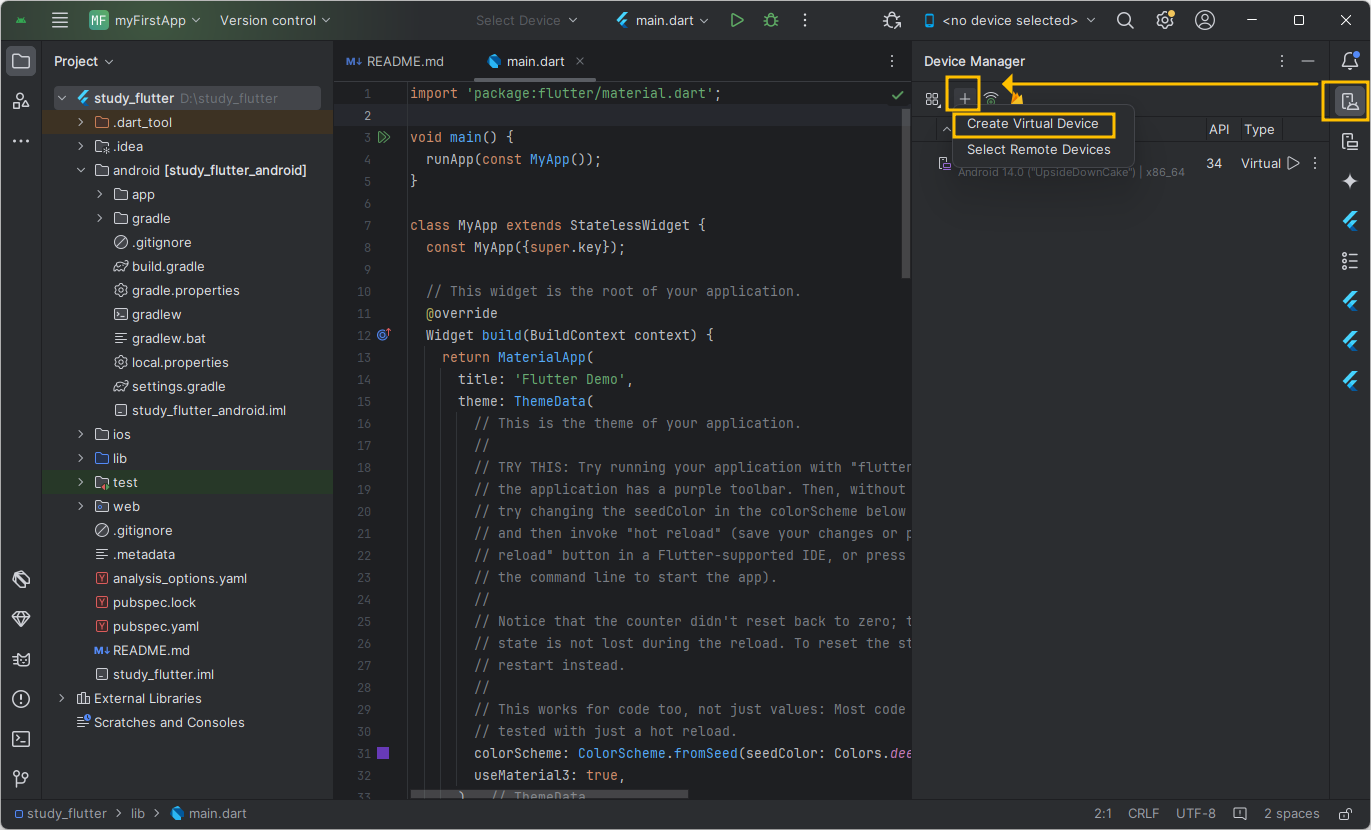Open the editor tabs three-dot menu
Viewport: 1371px width, 830px height.
[892, 61]
